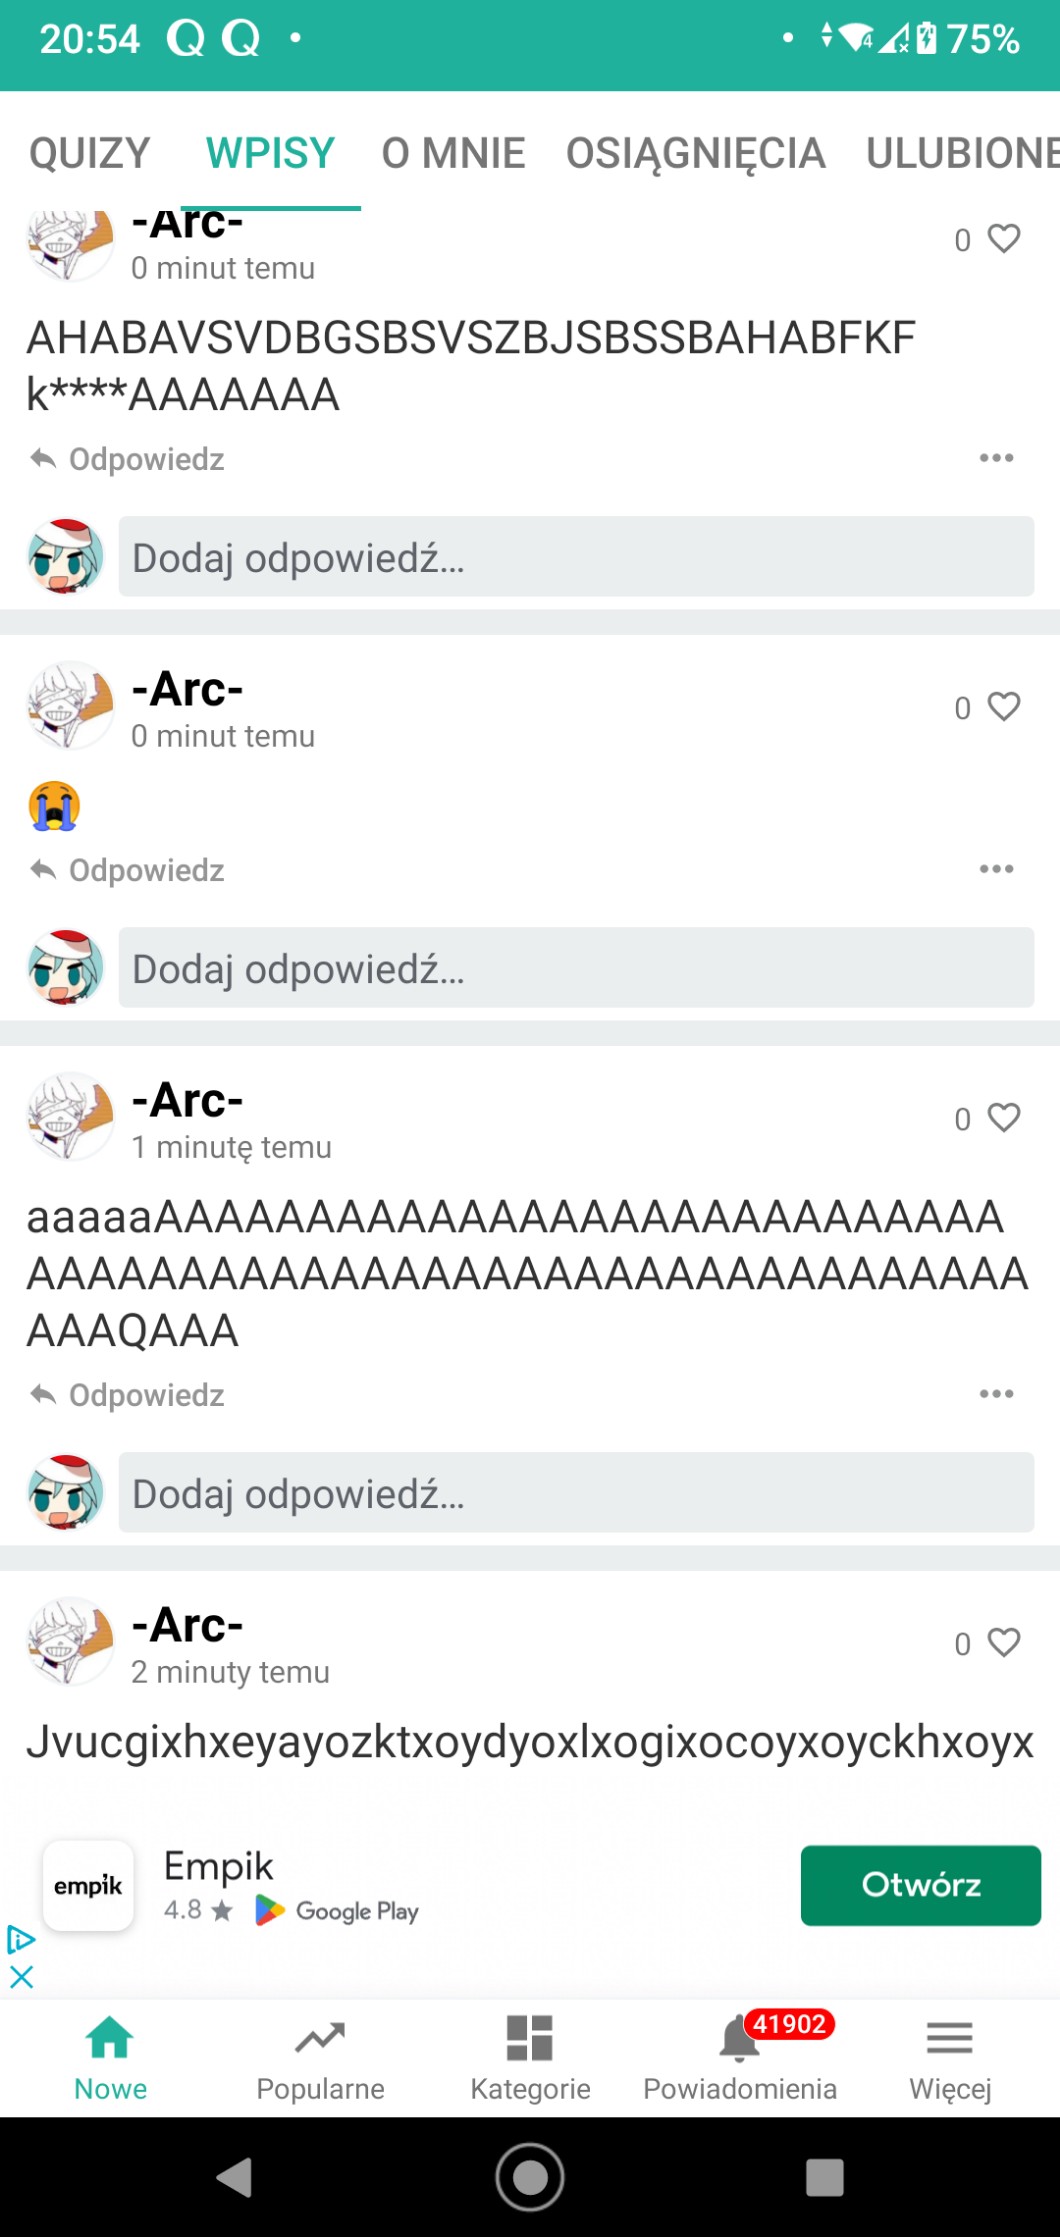Go to the OSIĄGNIĘCIA tab

point(696,153)
